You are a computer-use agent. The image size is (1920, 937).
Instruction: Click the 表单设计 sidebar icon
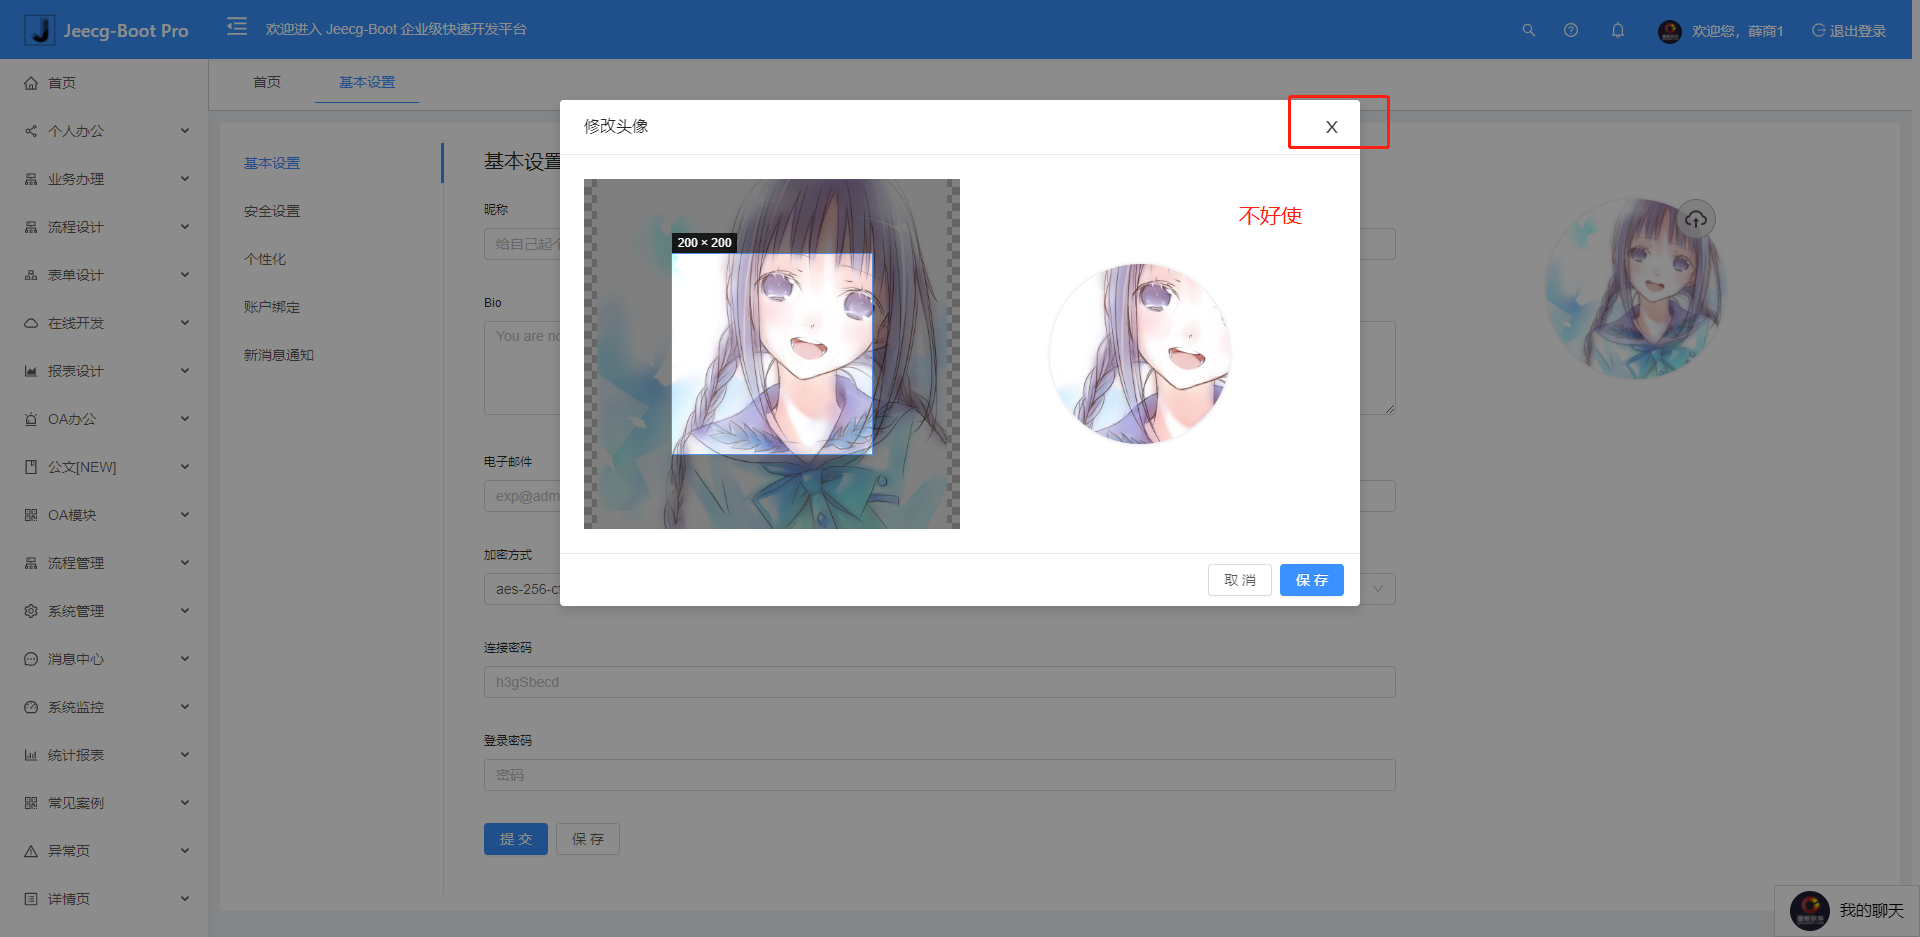point(31,275)
